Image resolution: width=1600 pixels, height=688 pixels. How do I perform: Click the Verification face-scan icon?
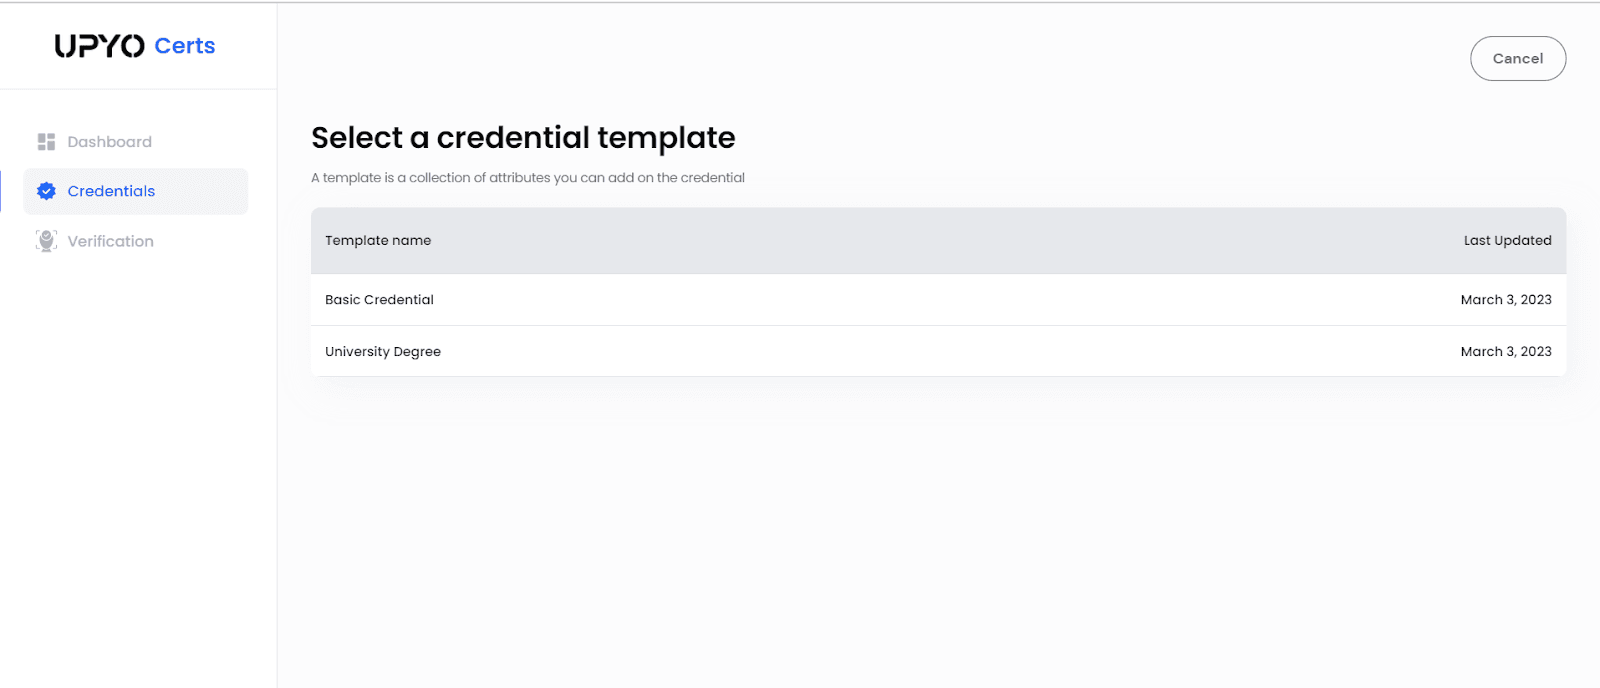click(x=46, y=241)
